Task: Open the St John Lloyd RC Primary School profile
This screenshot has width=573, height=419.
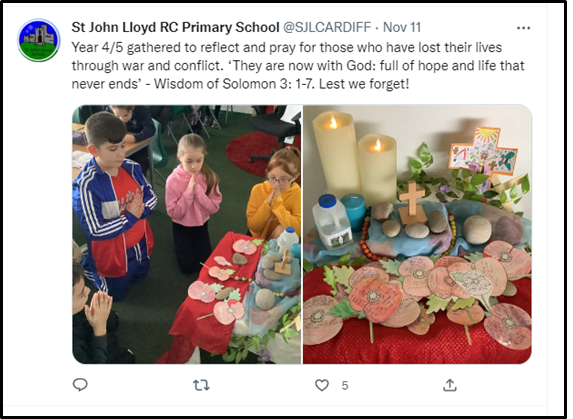Action: click(175, 27)
